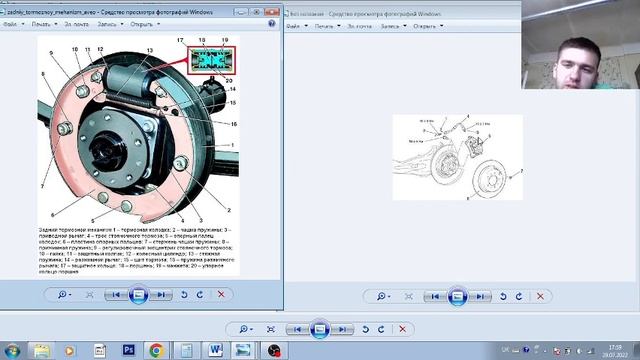The width and height of the screenshot is (640, 360).
Task: Switch to the photo viewer taskbar button
Action: coord(243,351)
